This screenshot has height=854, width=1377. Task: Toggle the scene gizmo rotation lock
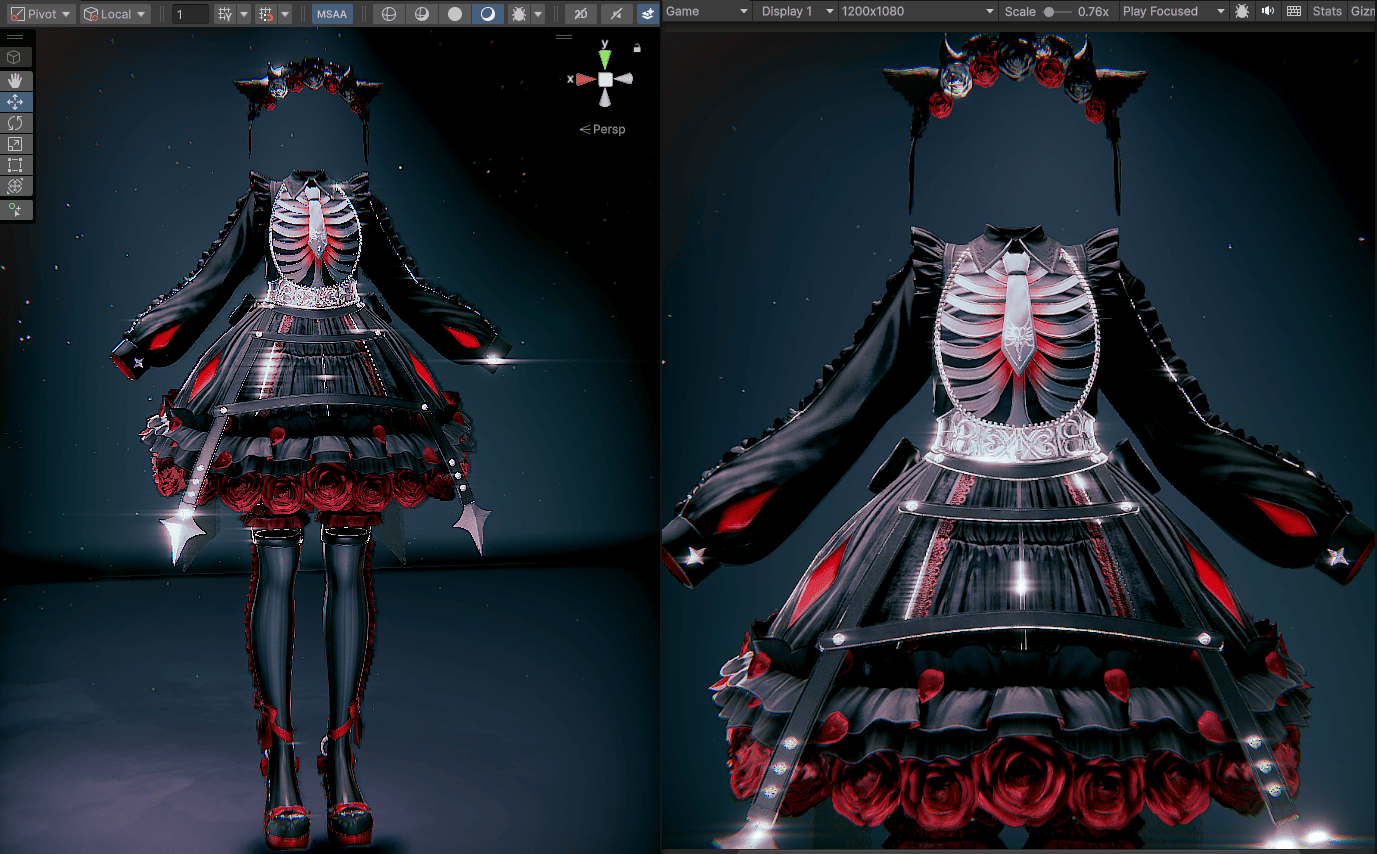637,47
